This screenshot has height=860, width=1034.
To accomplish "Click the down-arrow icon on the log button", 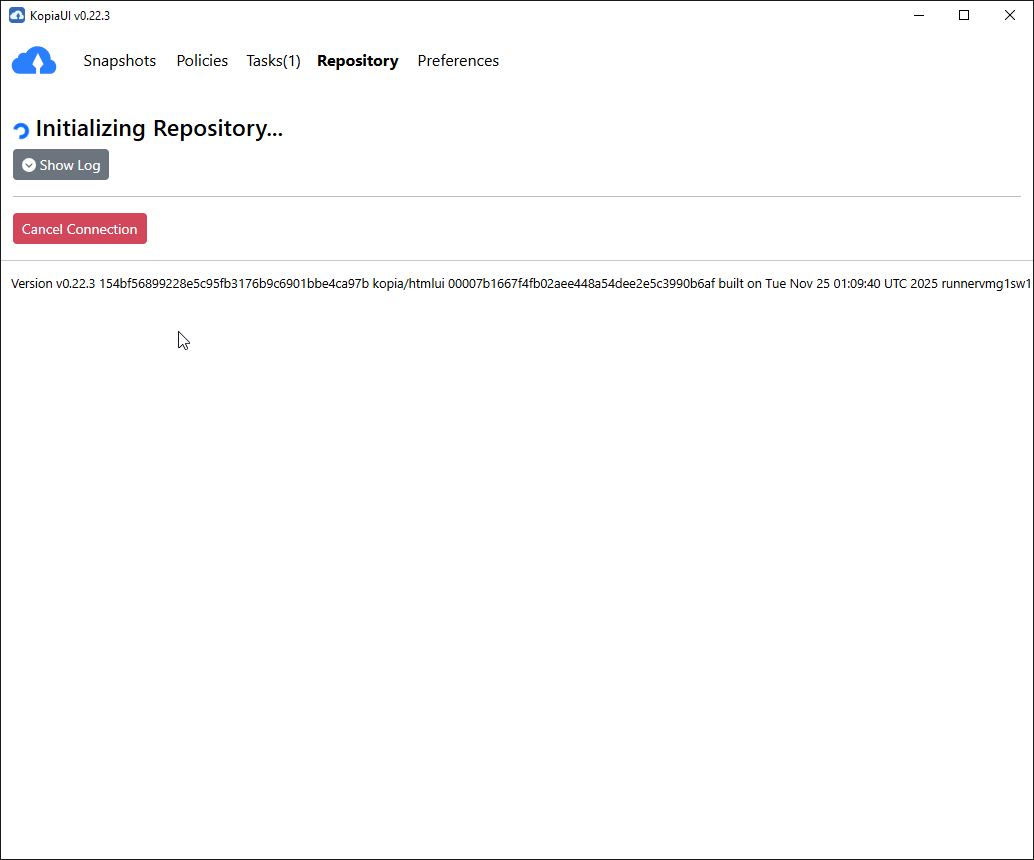I will point(29,165).
